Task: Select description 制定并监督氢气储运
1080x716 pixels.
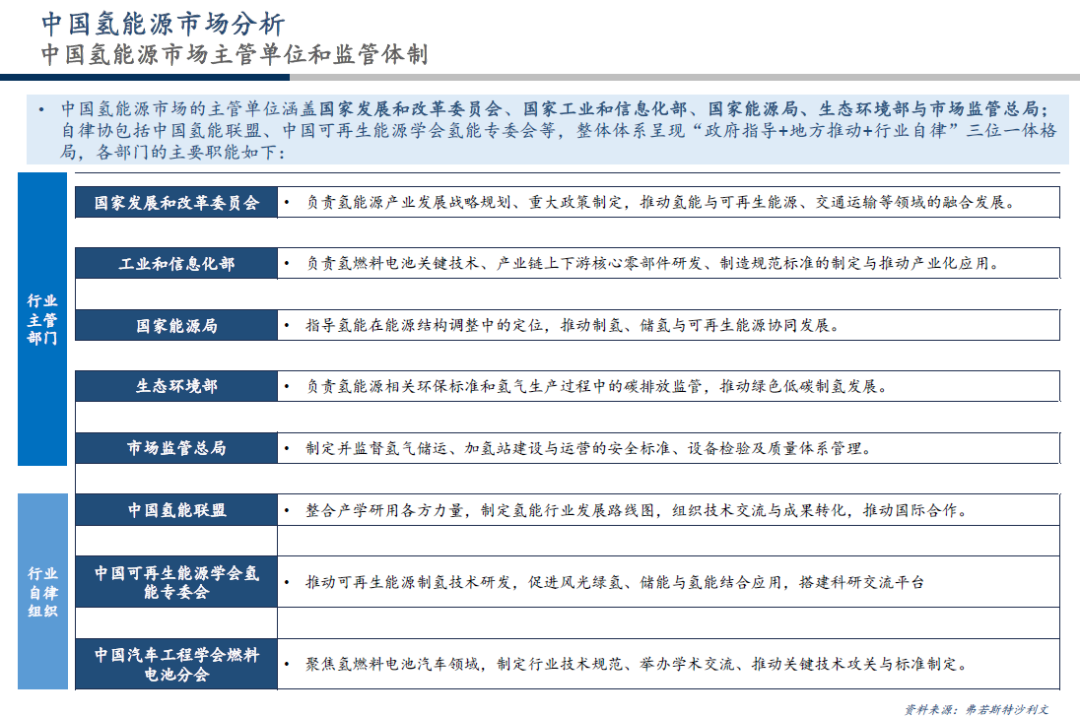Action: pos(668,448)
